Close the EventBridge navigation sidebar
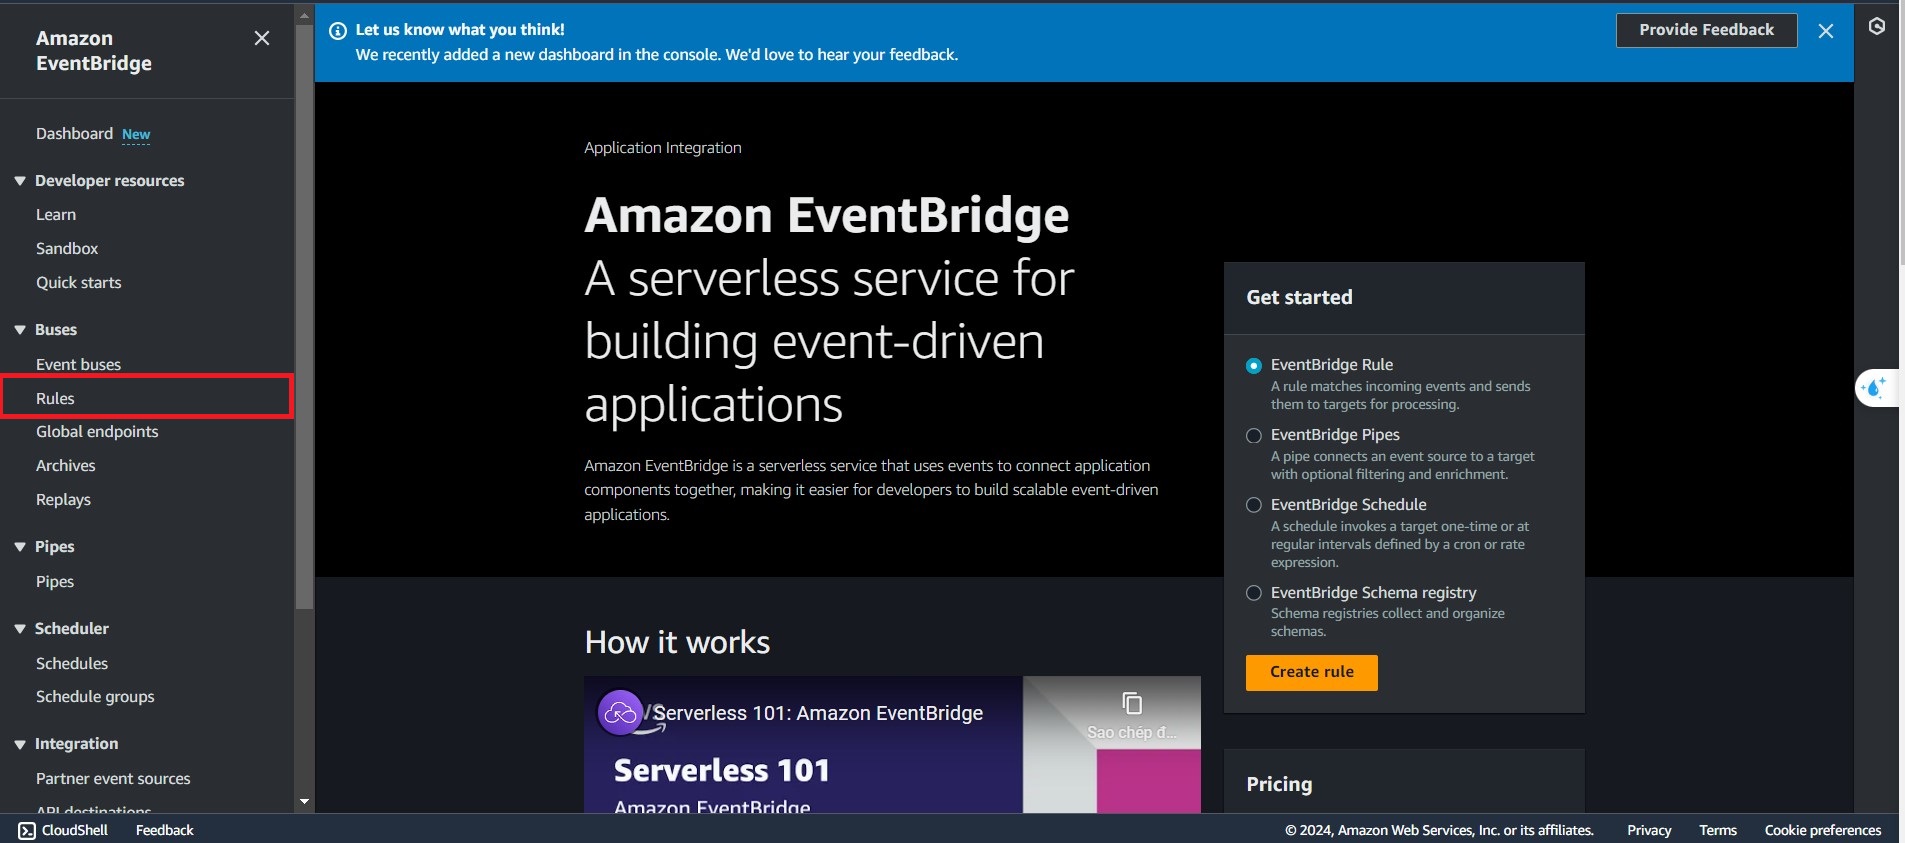The width and height of the screenshot is (1905, 843). [262, 38]
